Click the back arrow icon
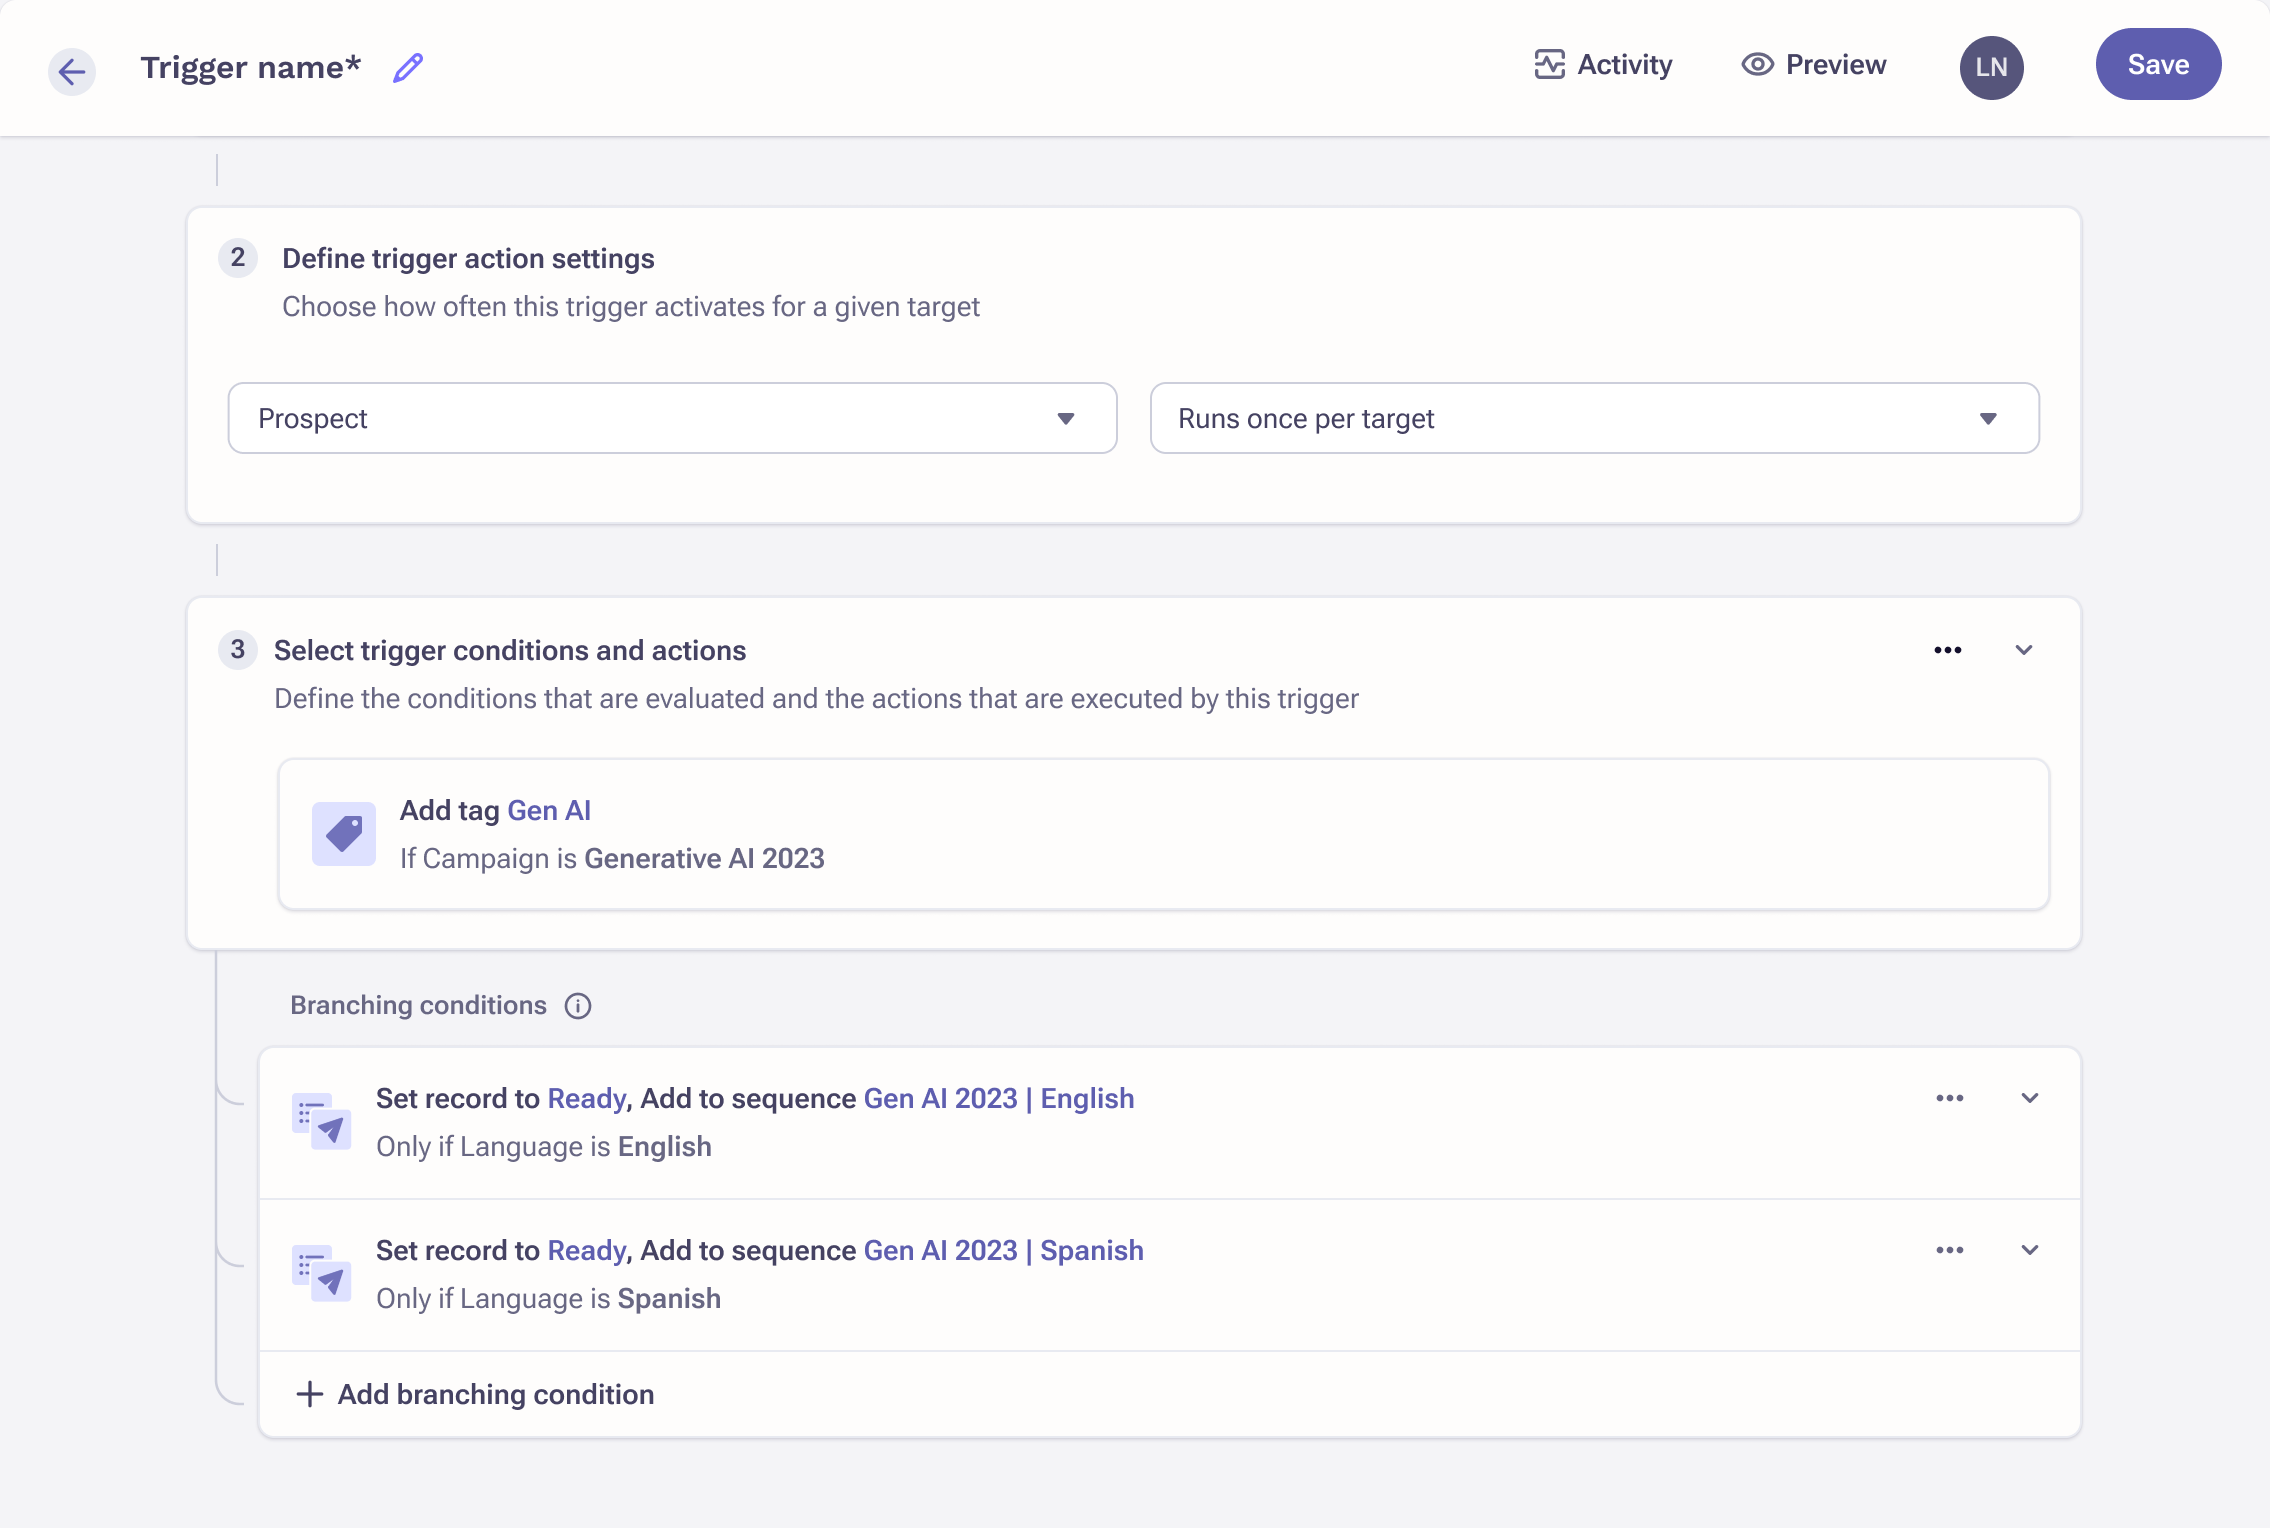 [x=72, y=71]
